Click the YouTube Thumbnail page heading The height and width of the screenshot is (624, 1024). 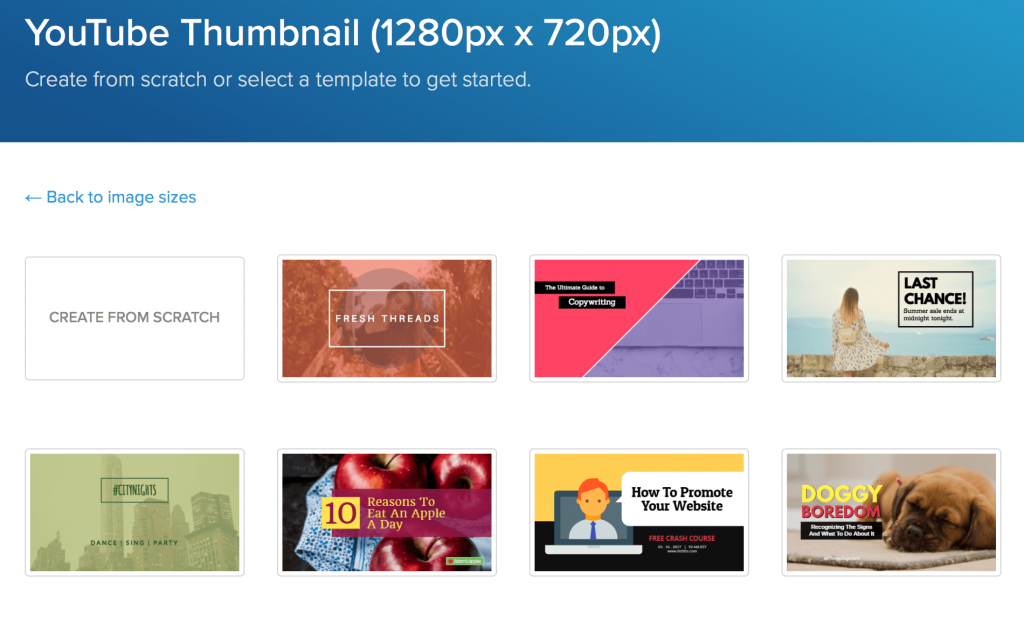tap(343, 33)
